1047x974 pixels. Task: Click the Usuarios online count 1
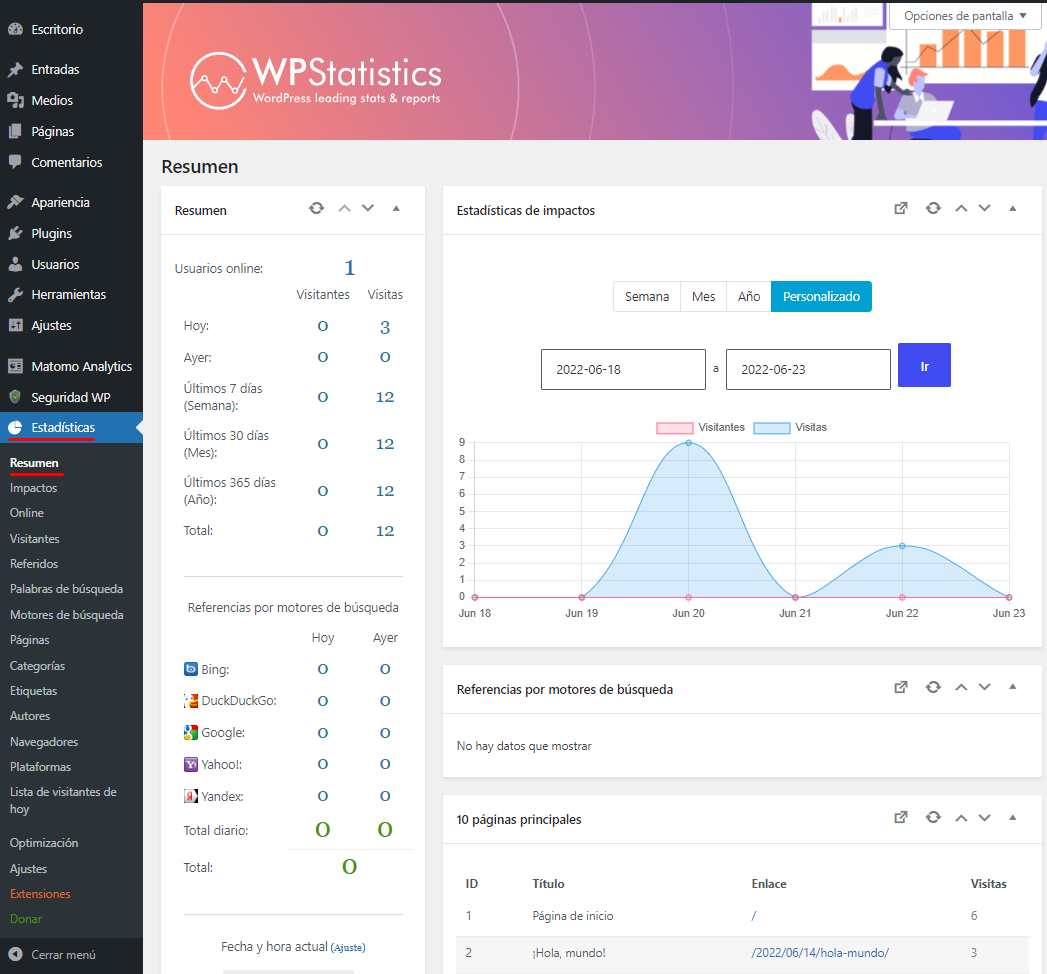[x=349, y=268]
